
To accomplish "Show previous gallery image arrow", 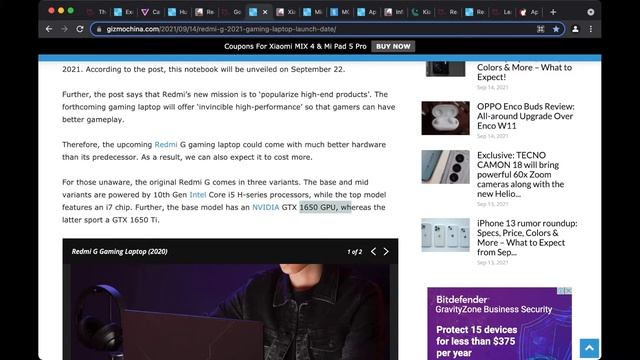I will click(x=373, y=251).
